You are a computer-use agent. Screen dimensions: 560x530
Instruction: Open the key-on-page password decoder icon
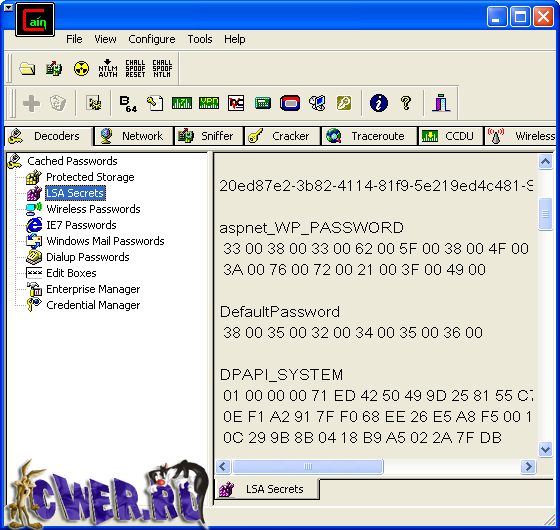(x=155, y=104)
